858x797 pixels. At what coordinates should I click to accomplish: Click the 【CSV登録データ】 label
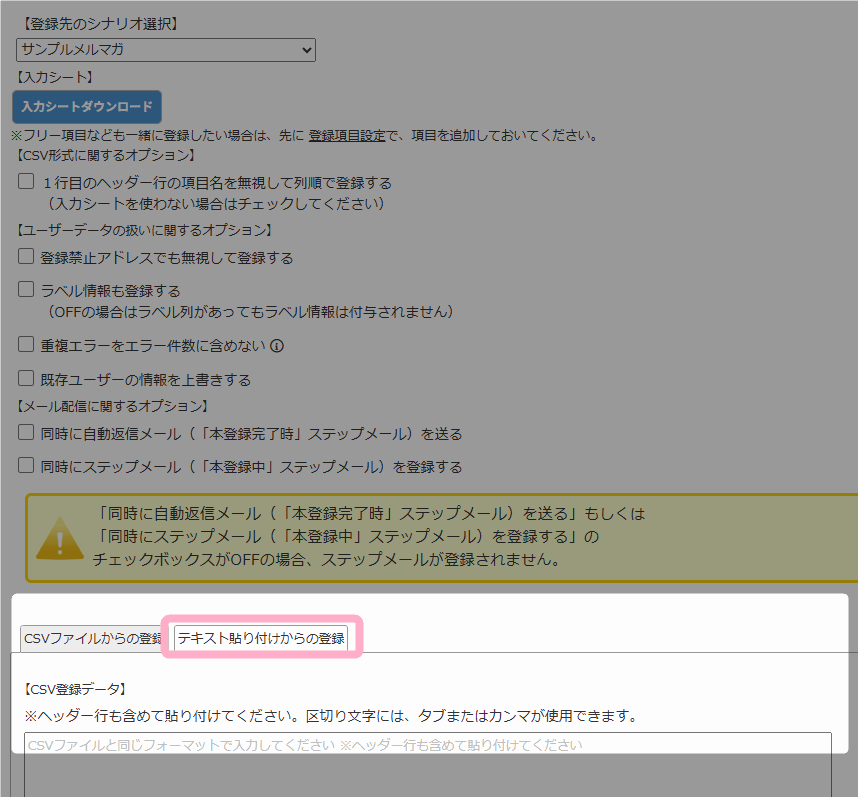[75, 689]
